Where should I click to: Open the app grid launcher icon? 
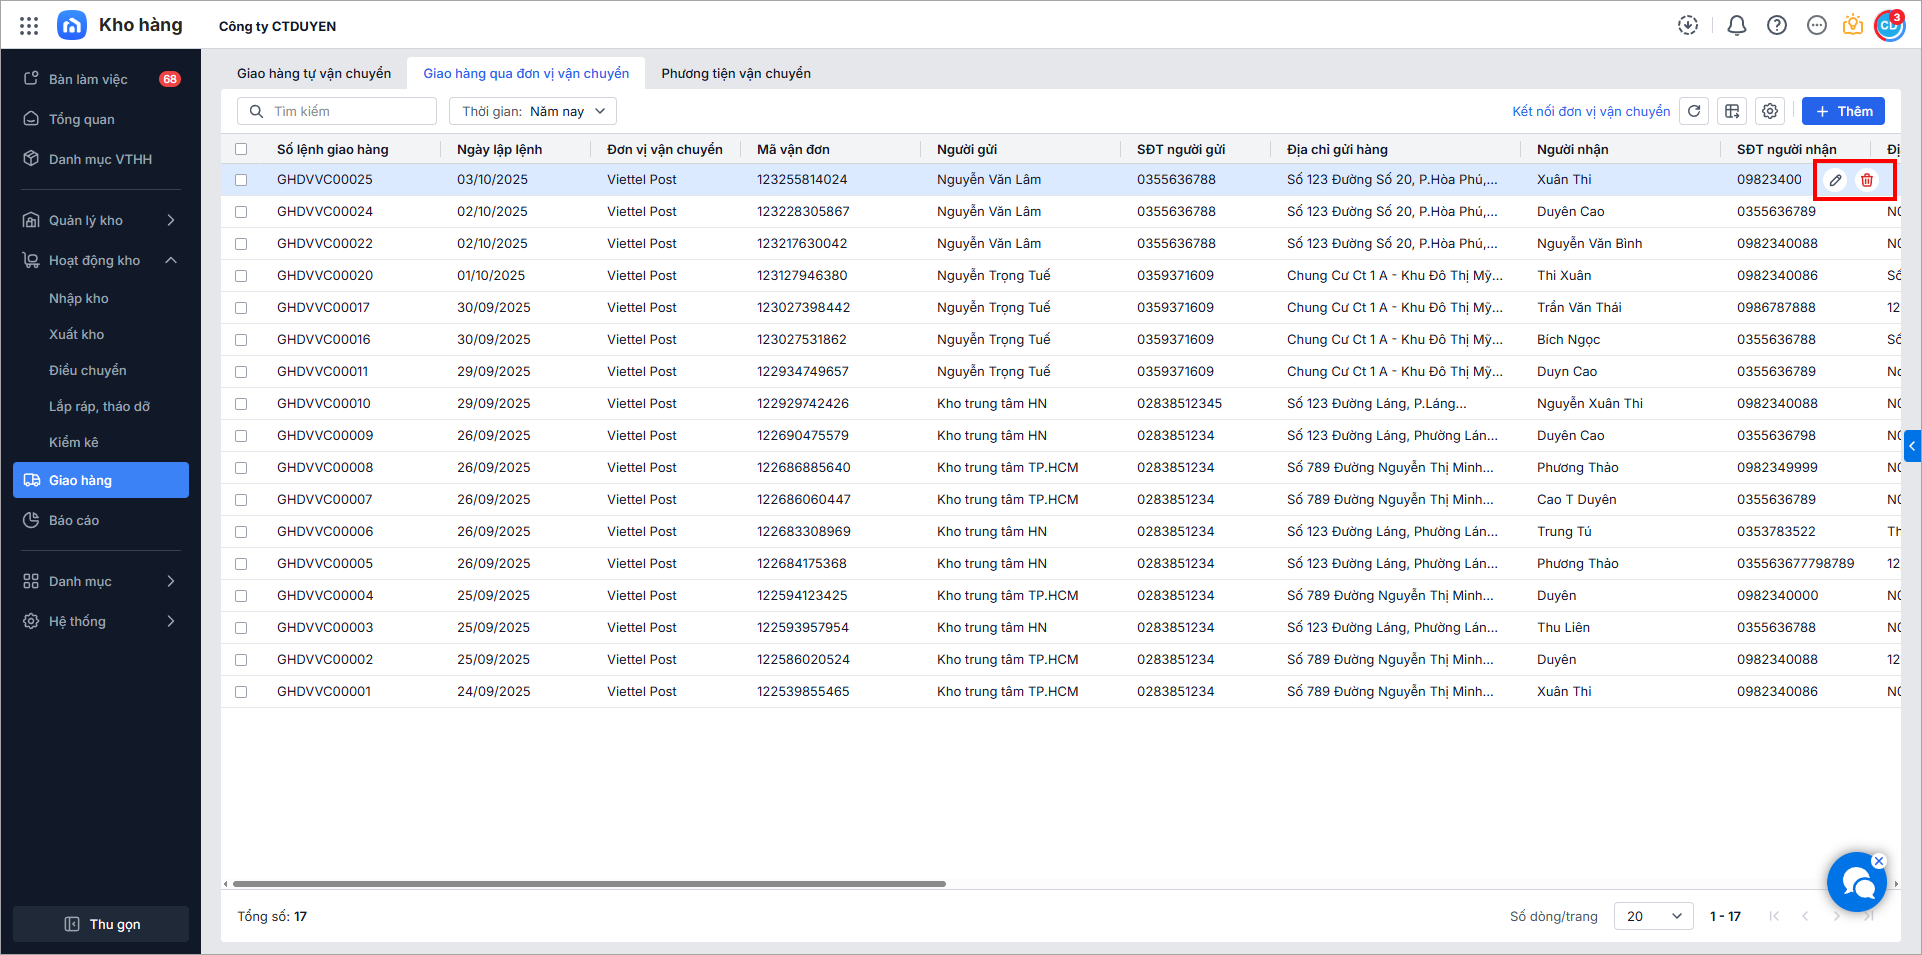[x=29, y=26]
